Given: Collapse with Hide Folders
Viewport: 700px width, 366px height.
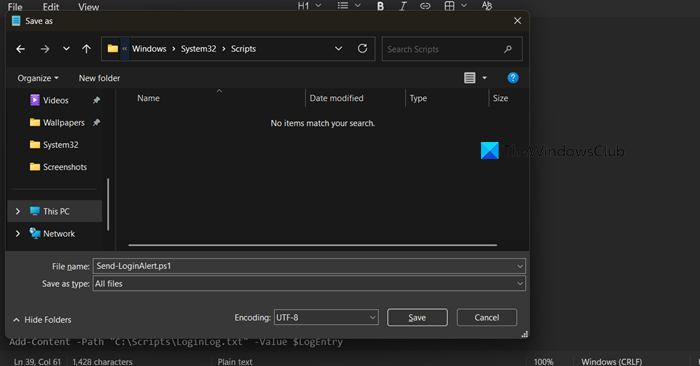Looking at the screenshot, I should click(x=42, y=320).
